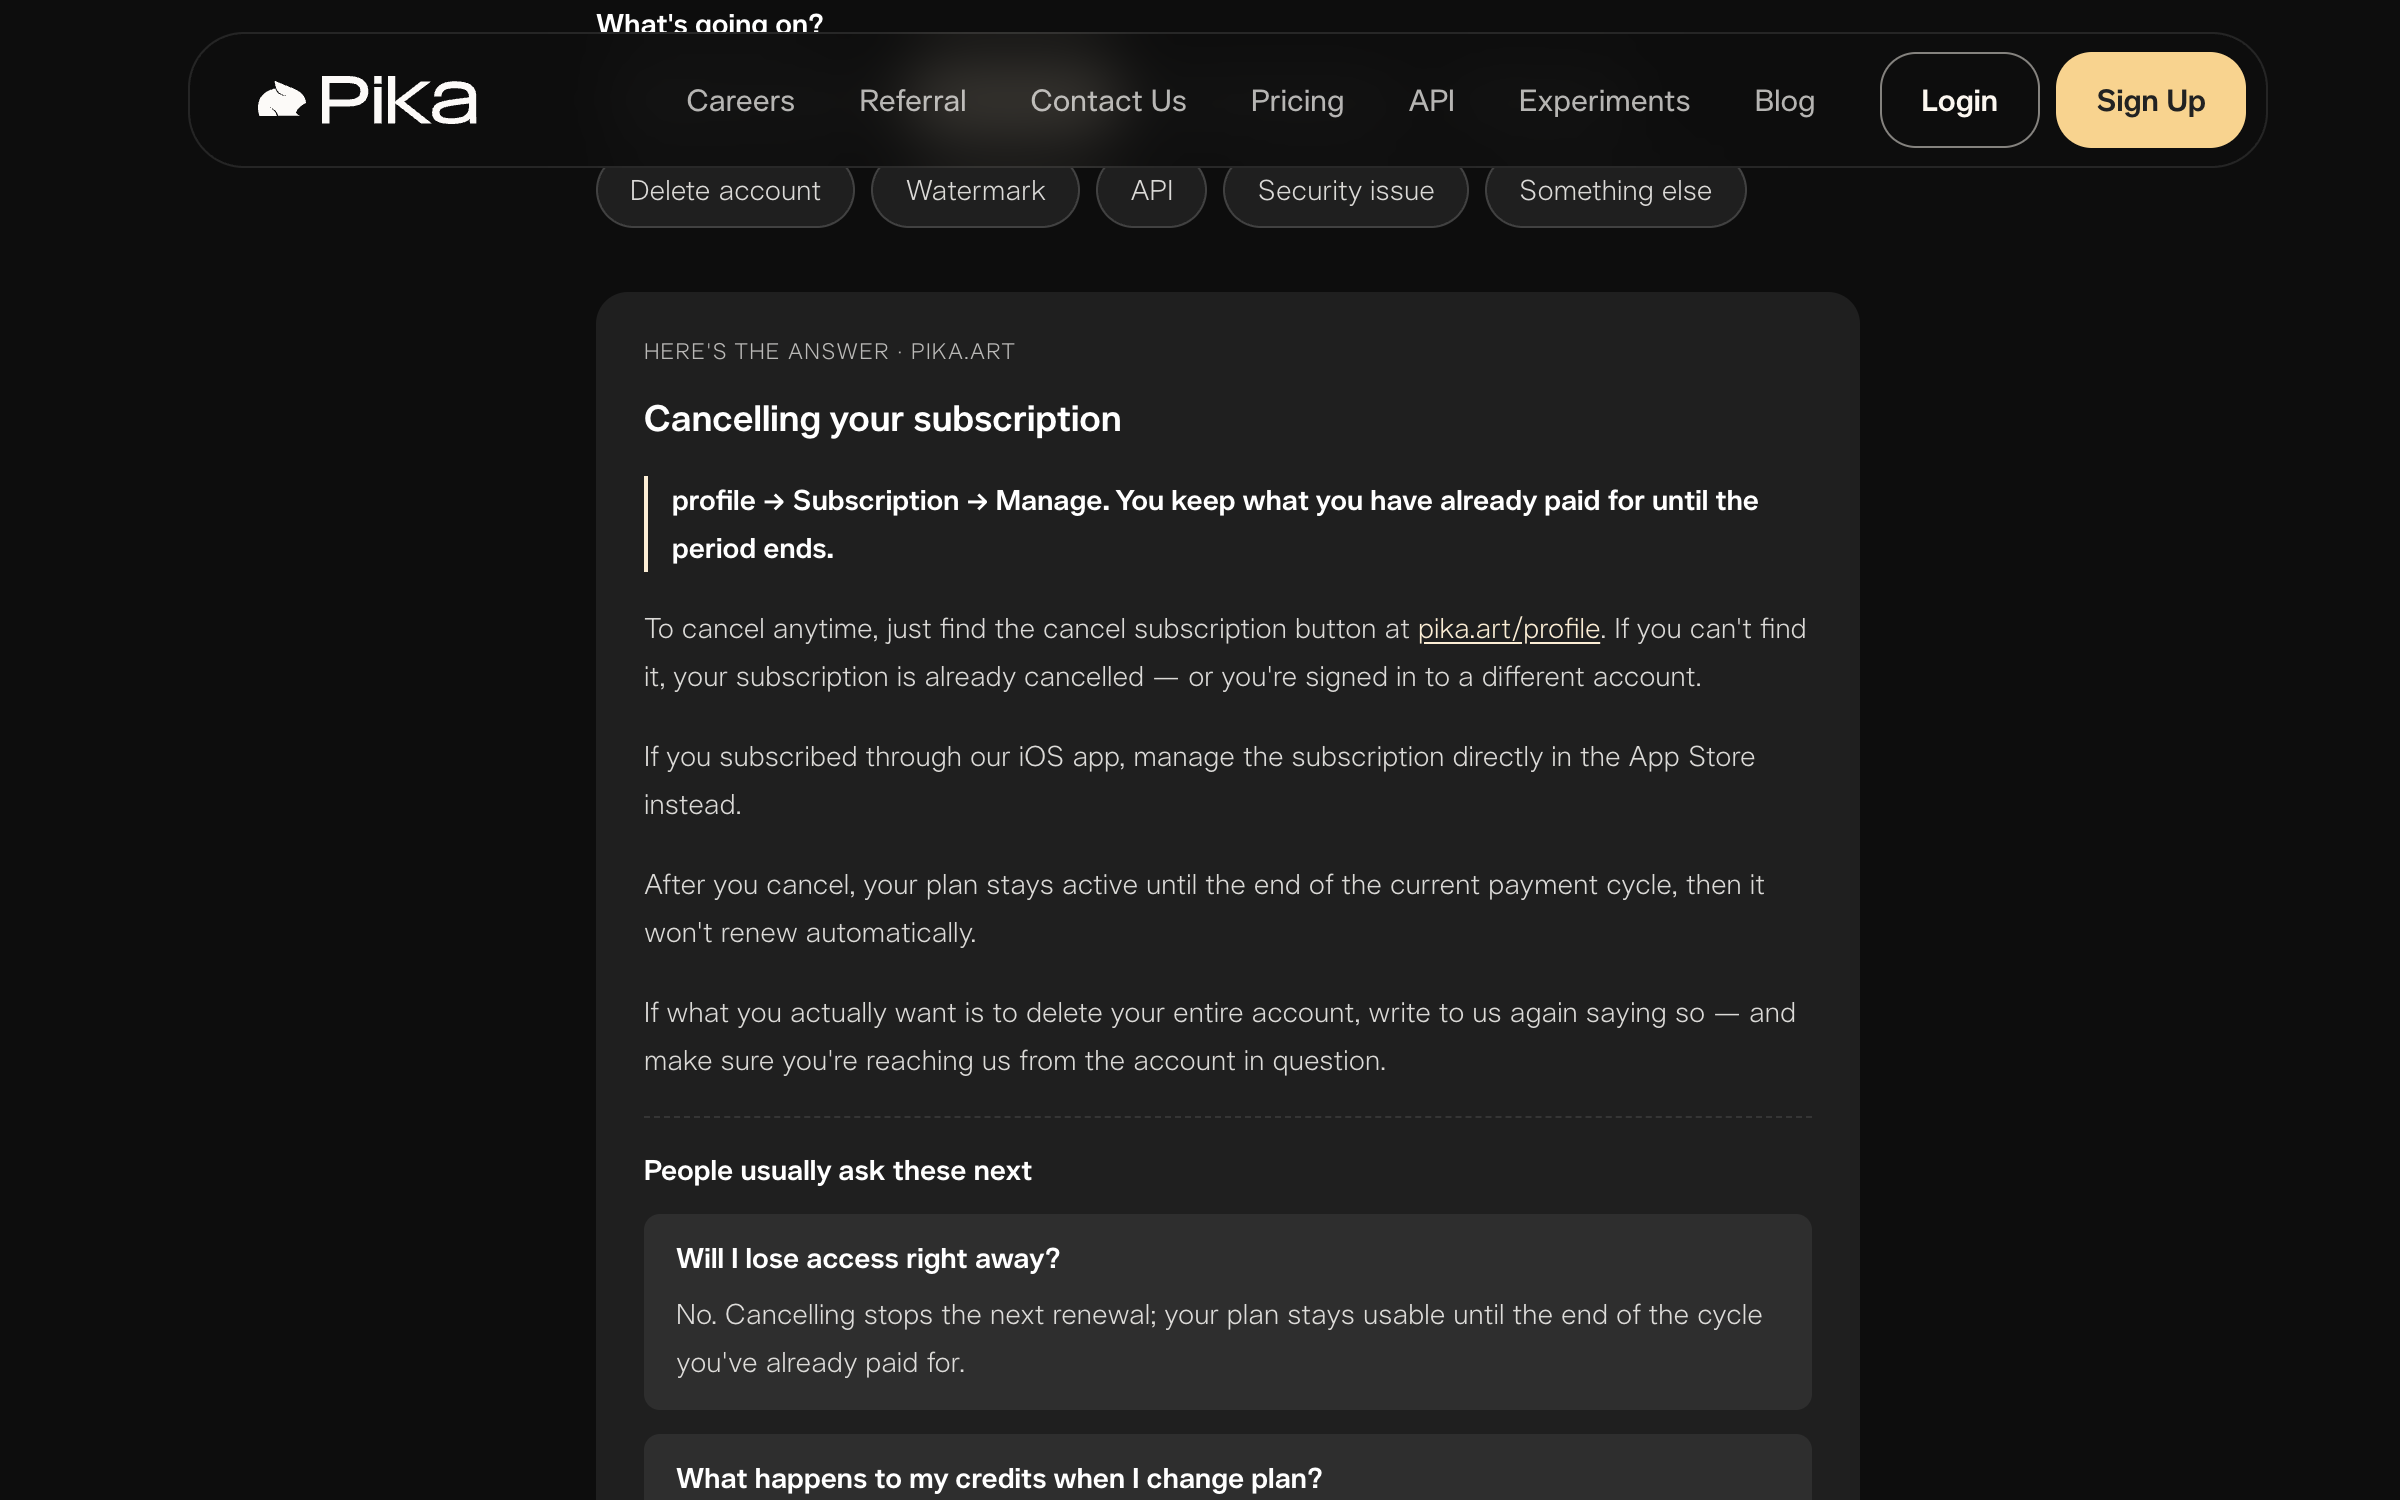The width and height of the screenshot is (2400, 1500).
Task: Open the Referral nav link
Action: (x=912, y=100)
